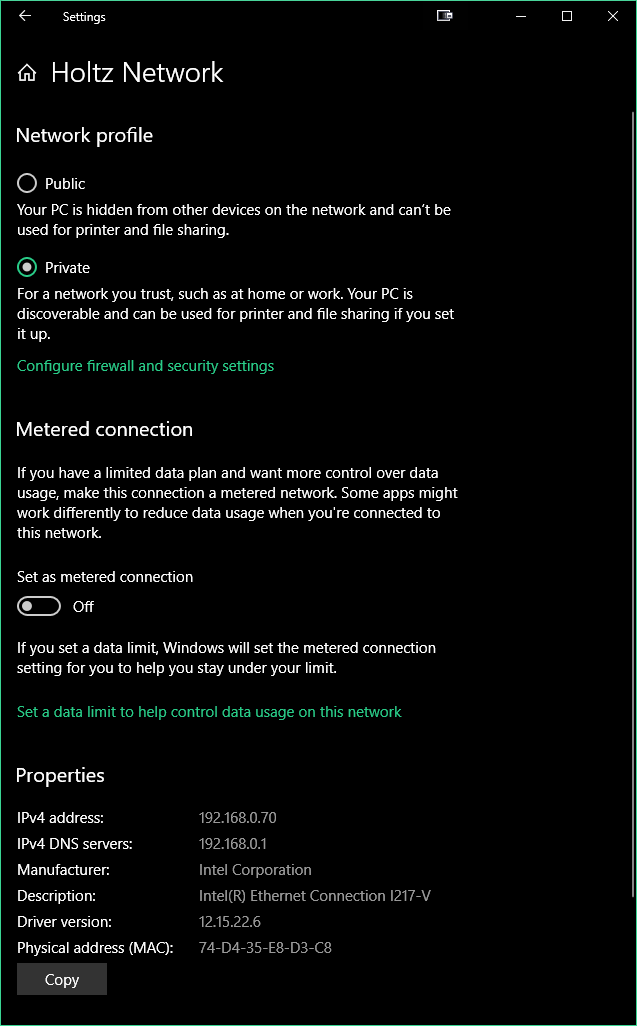
Task: Select the Public network profile
Action: click(x=27, y=183)
